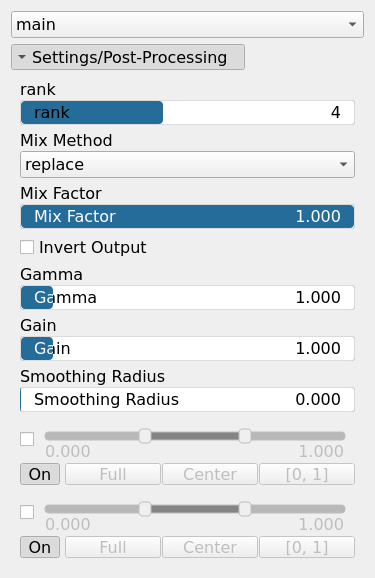The image size is (375, 578).
Task: Click the first Full button
Action: [113, 474]
